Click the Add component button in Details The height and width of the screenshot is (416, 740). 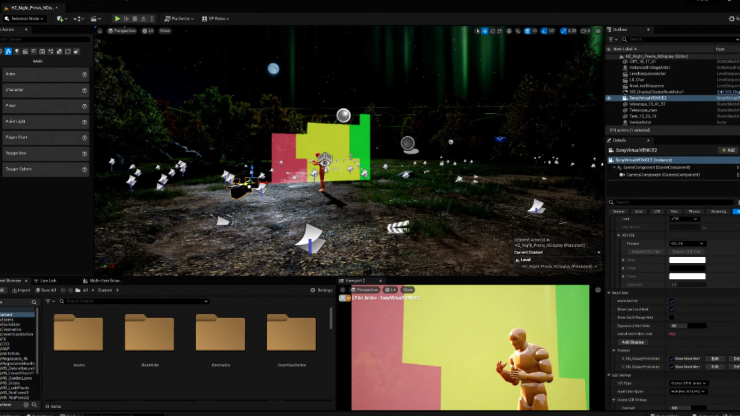(x=727, y=150)
